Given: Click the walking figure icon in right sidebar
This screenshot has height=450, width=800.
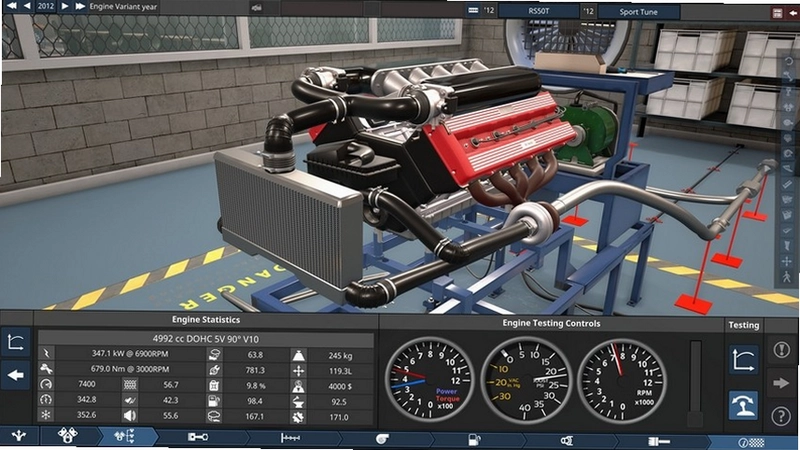Looking at the screenshot, I should 787,277.
